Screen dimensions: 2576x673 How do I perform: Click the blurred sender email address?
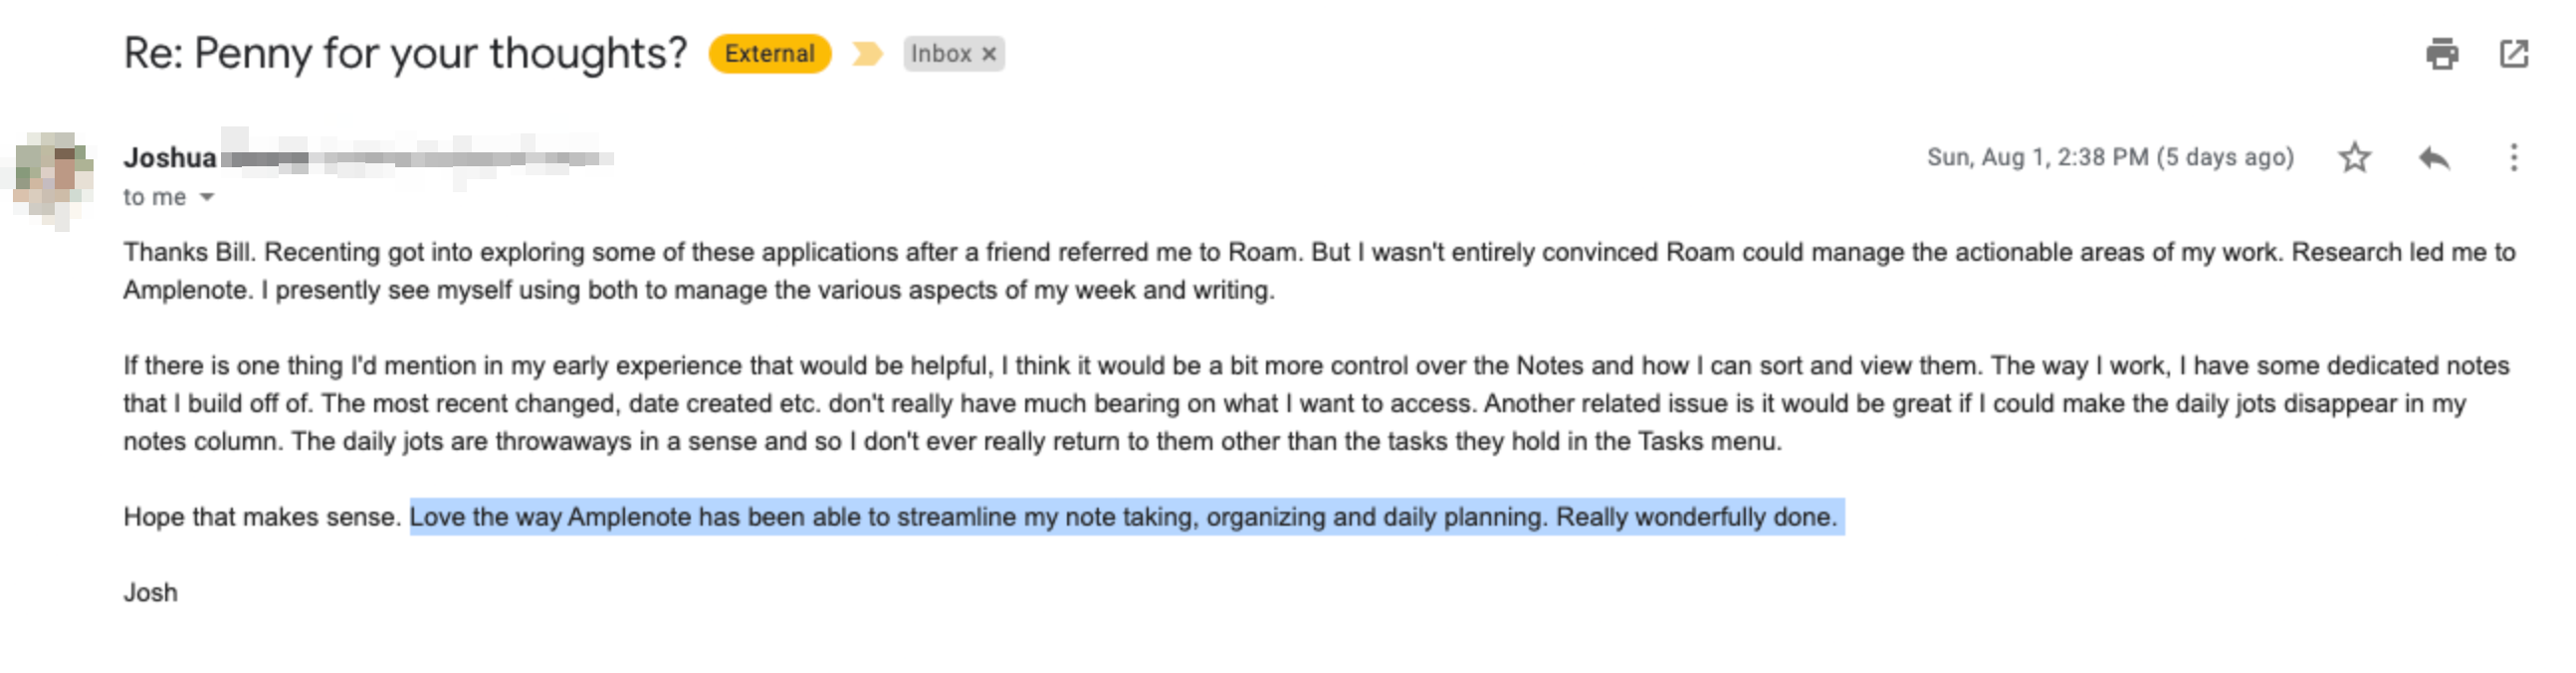[x=418, y=158]
